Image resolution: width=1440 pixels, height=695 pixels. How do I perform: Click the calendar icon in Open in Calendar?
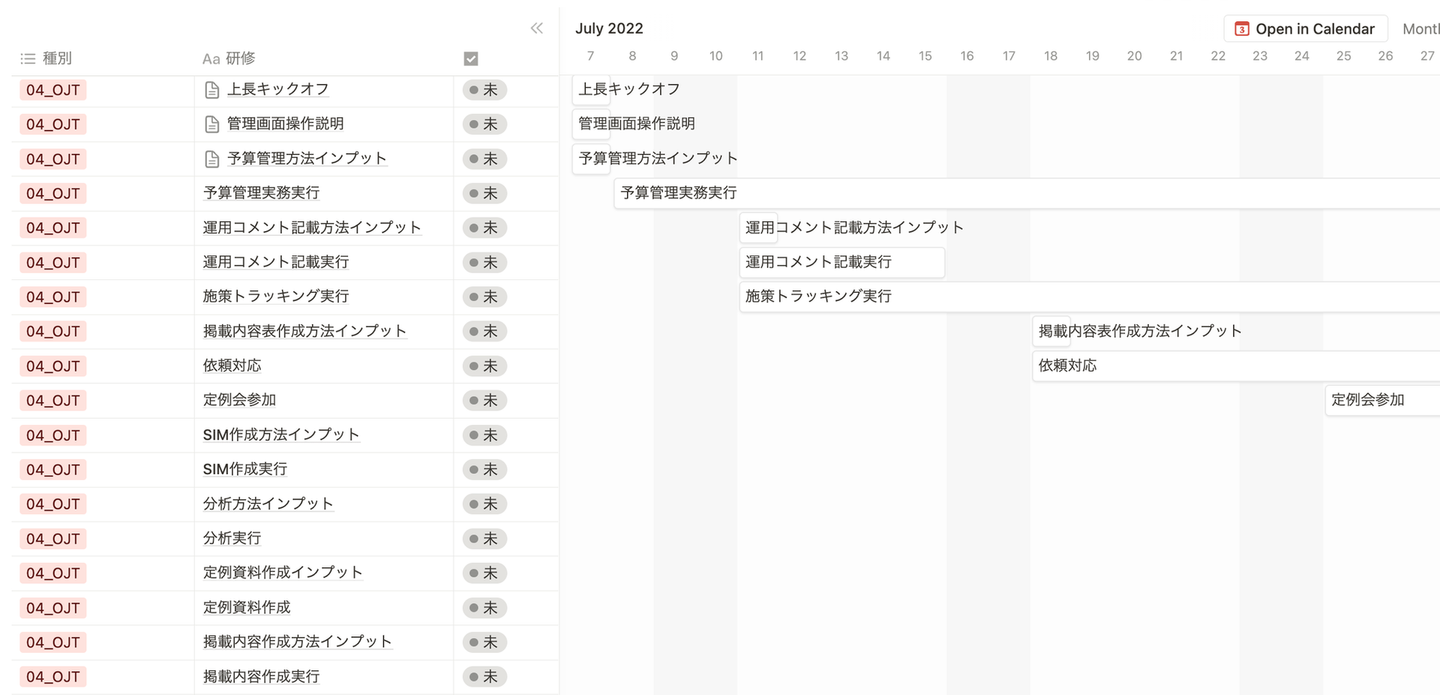point(1242,29)
